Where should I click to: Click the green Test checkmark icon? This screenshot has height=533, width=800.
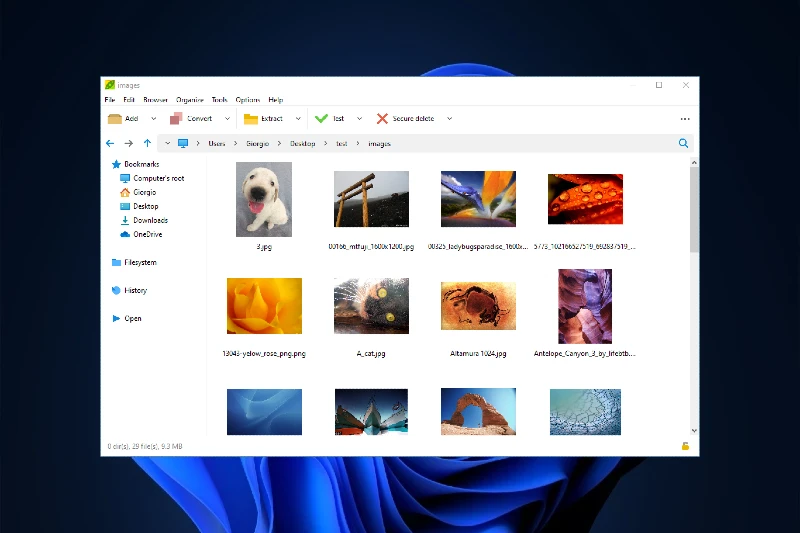(x=321, y=118)
